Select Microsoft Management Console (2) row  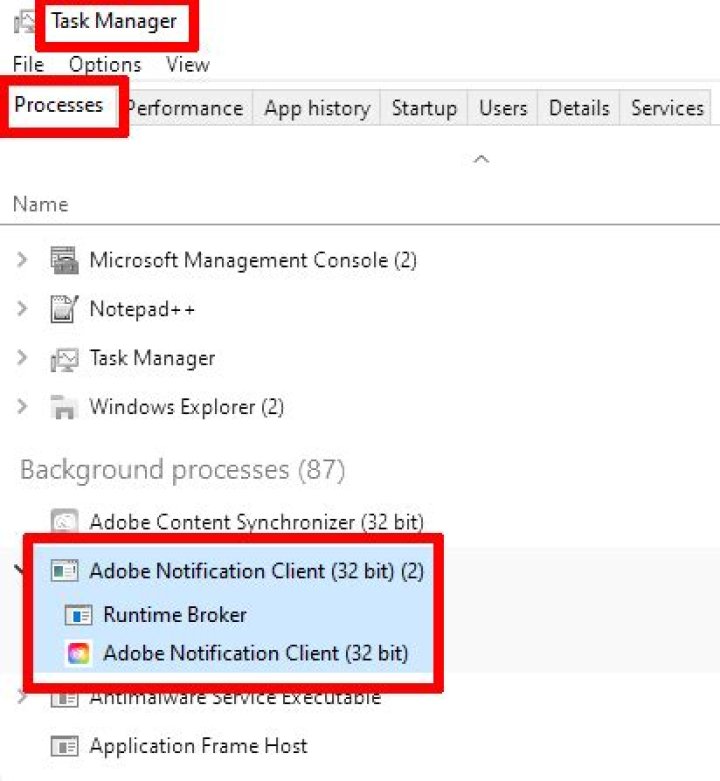360,260
